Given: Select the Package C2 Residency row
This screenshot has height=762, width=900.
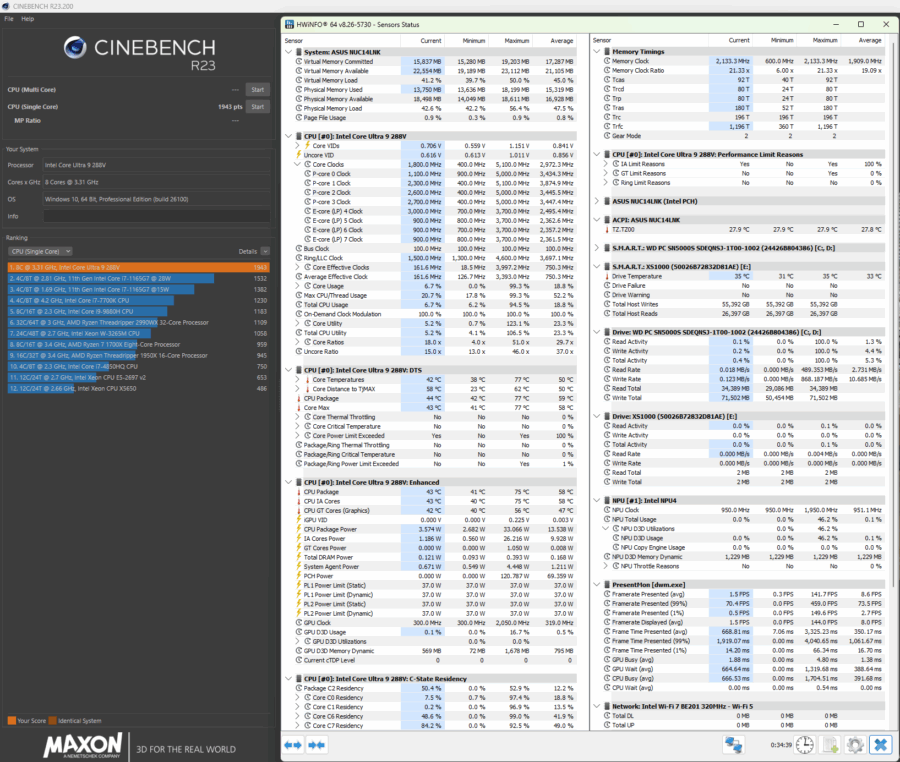Looking at the screenshot, I should [435, 688].
